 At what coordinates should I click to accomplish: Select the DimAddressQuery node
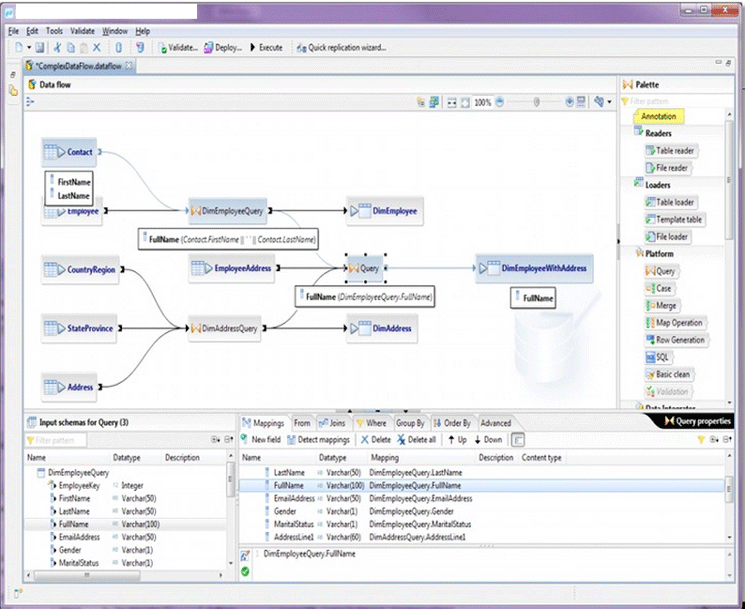click(225, 328)
